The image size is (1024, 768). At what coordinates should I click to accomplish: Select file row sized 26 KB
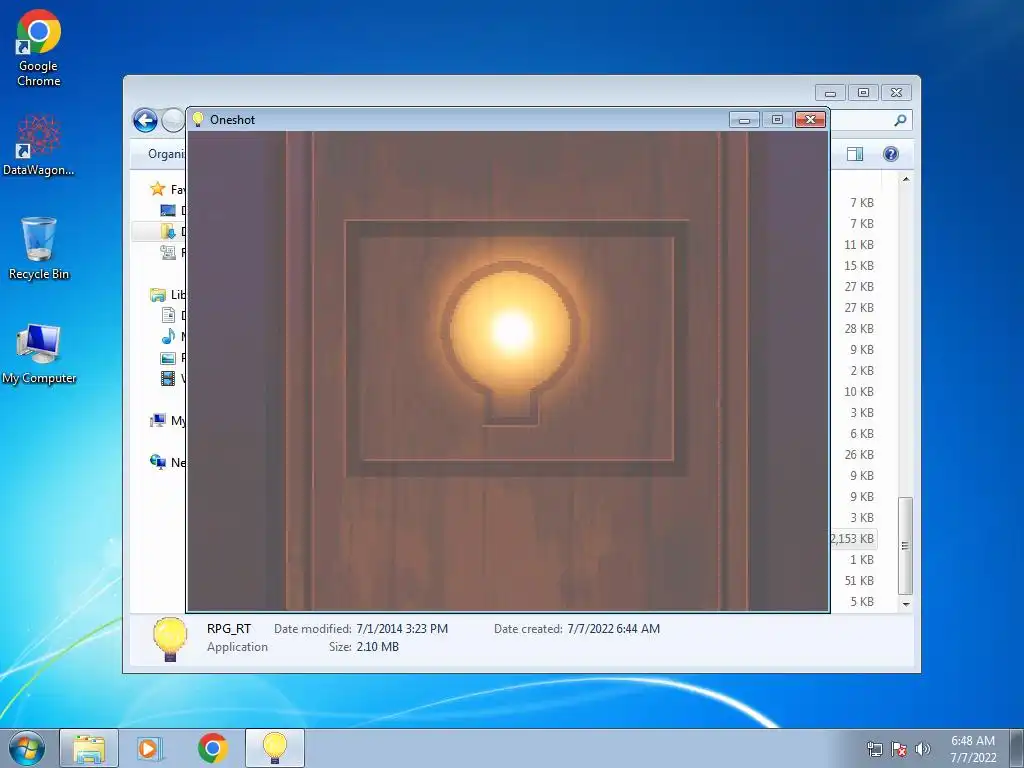(859, 455)
